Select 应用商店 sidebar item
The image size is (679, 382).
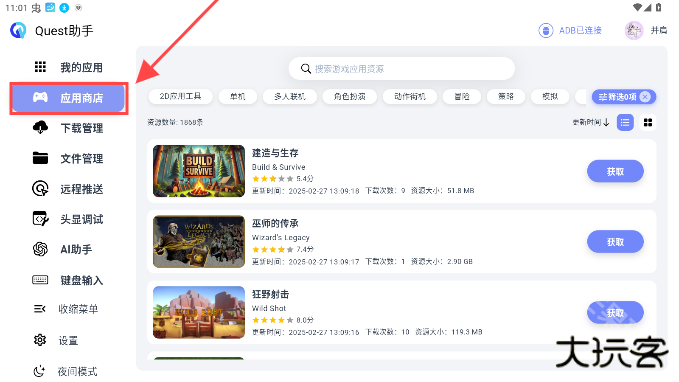pos(68,98)
